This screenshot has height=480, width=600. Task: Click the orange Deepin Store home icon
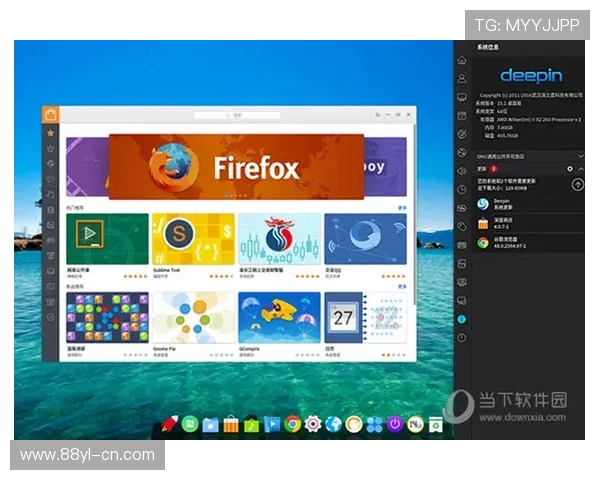(51, 114)
